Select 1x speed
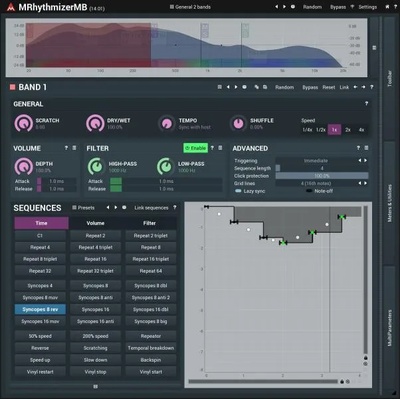This screenshot has height=400, width=400. tap(334, 130)
